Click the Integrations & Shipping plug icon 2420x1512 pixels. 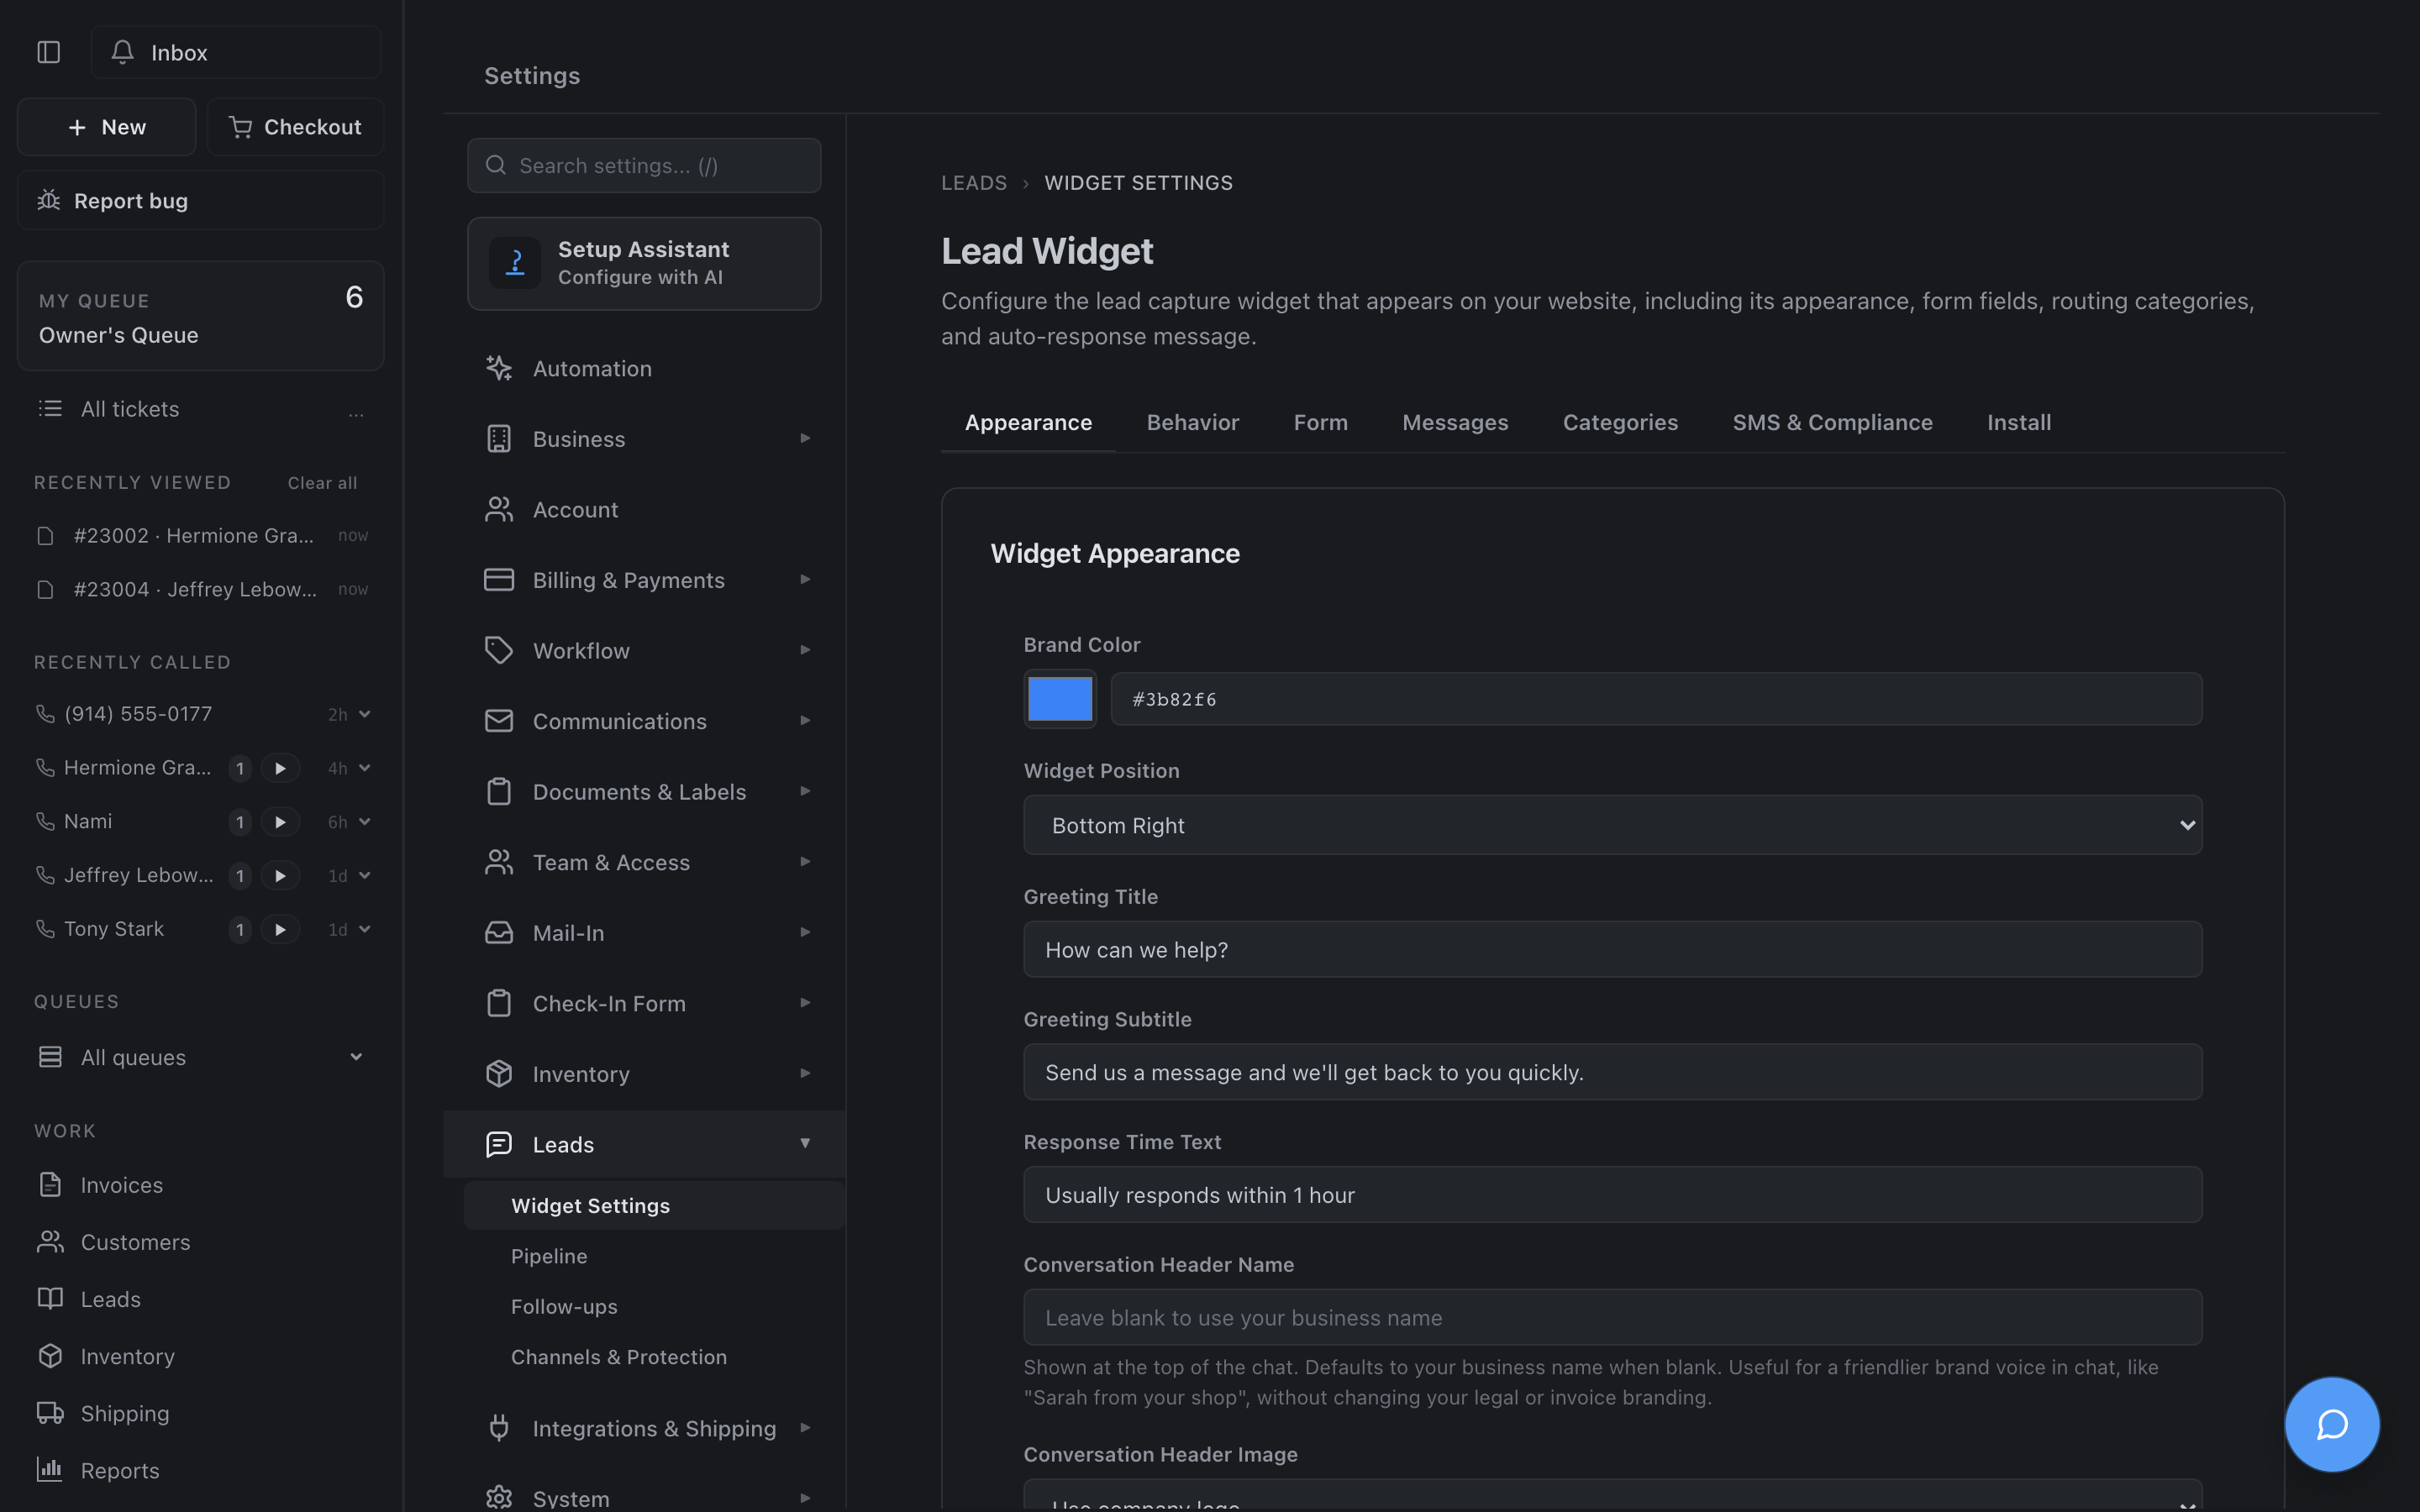pos(499,1428)
